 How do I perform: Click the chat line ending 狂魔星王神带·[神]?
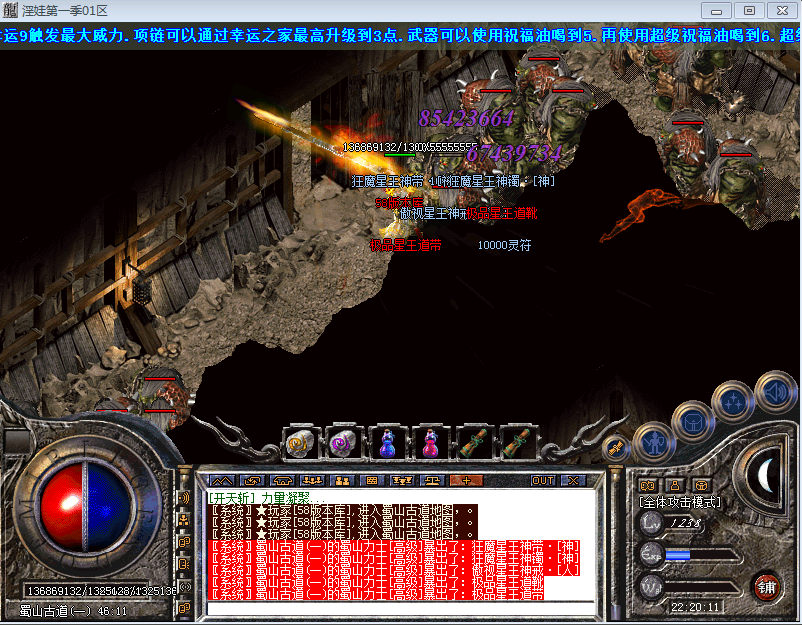(x=394, y=545)
